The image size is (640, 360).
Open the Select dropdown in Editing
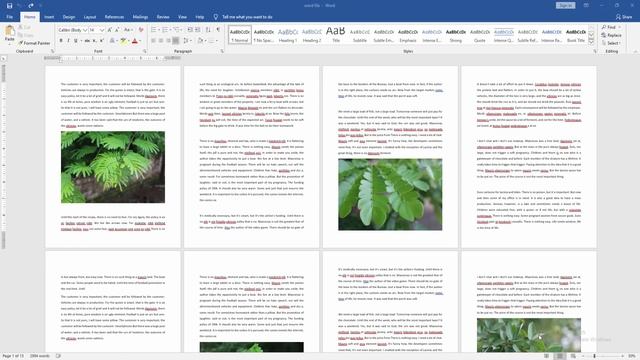coord(611,43)
